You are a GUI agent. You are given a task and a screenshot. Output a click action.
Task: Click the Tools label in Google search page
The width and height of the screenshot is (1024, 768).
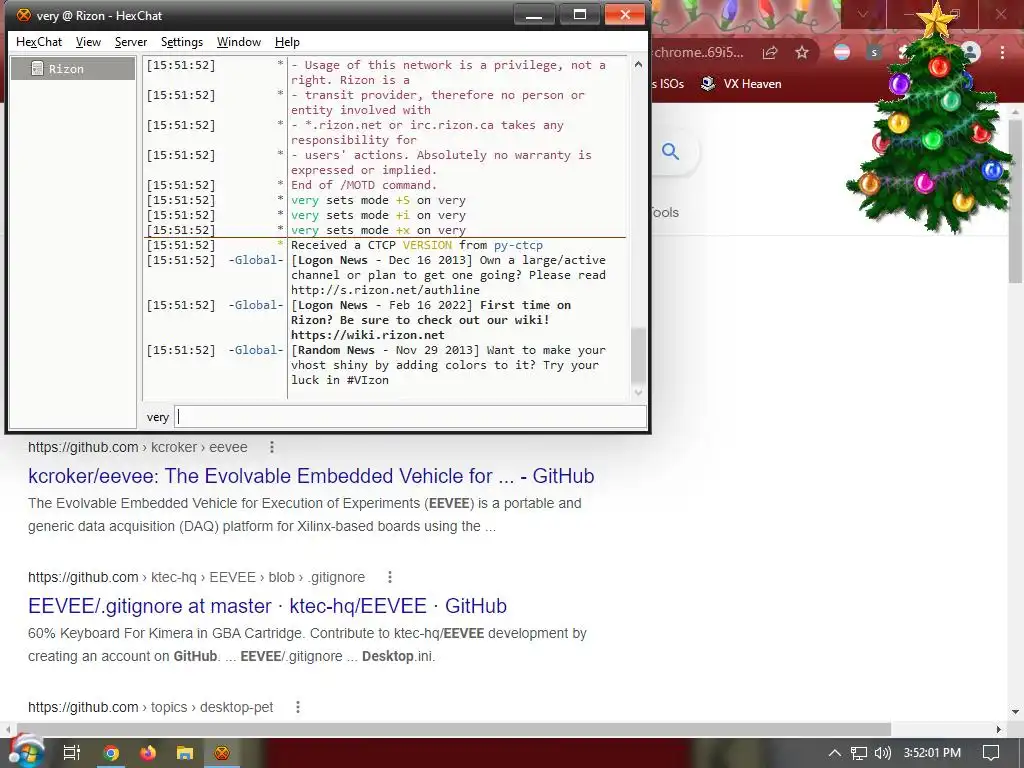(x=665, y=212)
